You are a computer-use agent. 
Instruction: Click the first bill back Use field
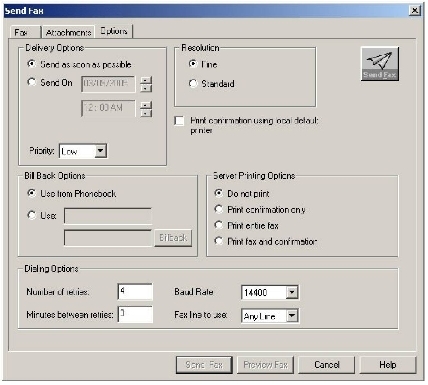pos(108,216)
